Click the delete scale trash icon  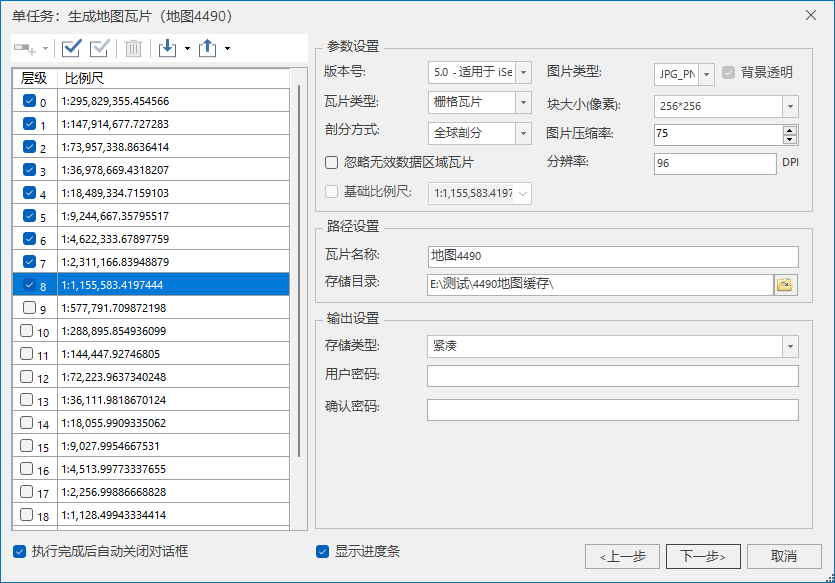pos(133,48)
